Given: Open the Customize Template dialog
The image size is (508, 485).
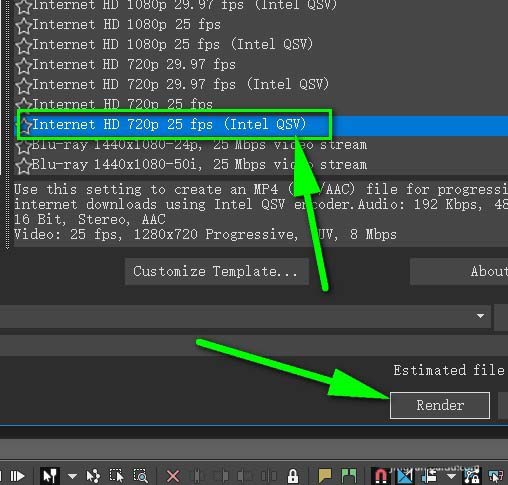Looking at the screenshot, I should 217,271.
